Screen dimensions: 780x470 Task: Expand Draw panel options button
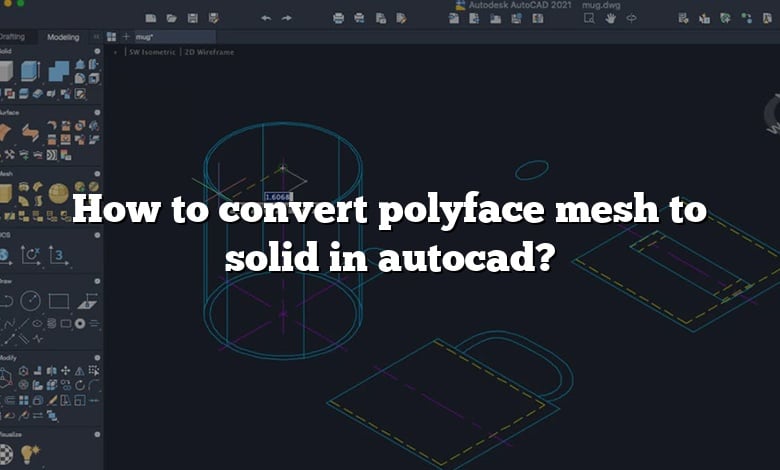point(97,281)
